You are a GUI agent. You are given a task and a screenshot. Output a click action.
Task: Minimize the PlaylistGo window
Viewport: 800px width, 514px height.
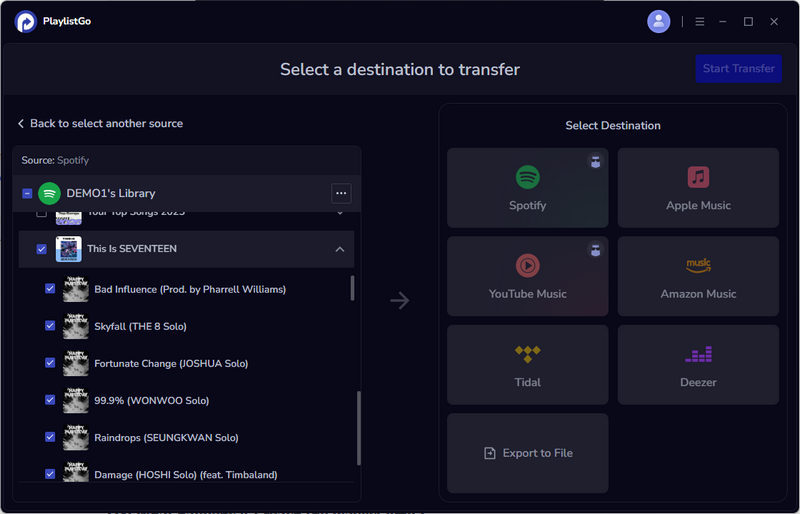722,21
